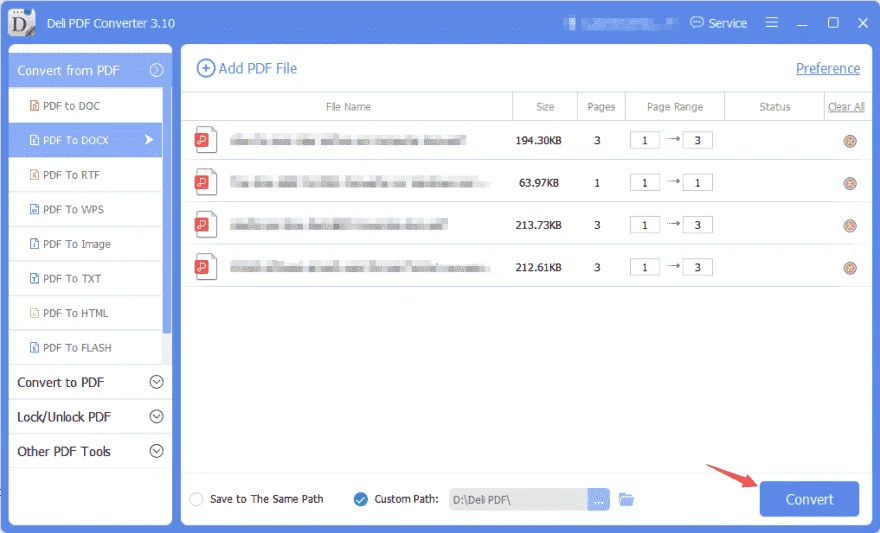Open the Preference link
Image resolution: width=880 pixels, height=533 pixels.
828,68
